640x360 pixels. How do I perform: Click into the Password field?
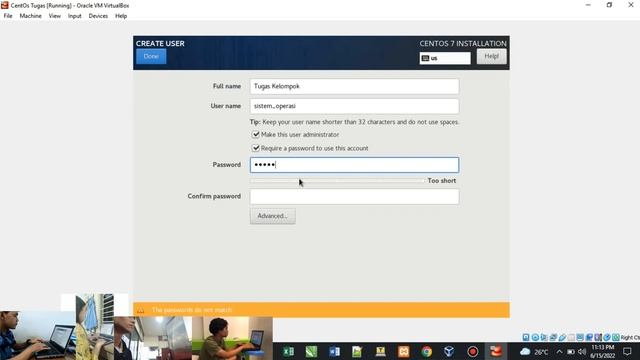click(x=354, y=165)
